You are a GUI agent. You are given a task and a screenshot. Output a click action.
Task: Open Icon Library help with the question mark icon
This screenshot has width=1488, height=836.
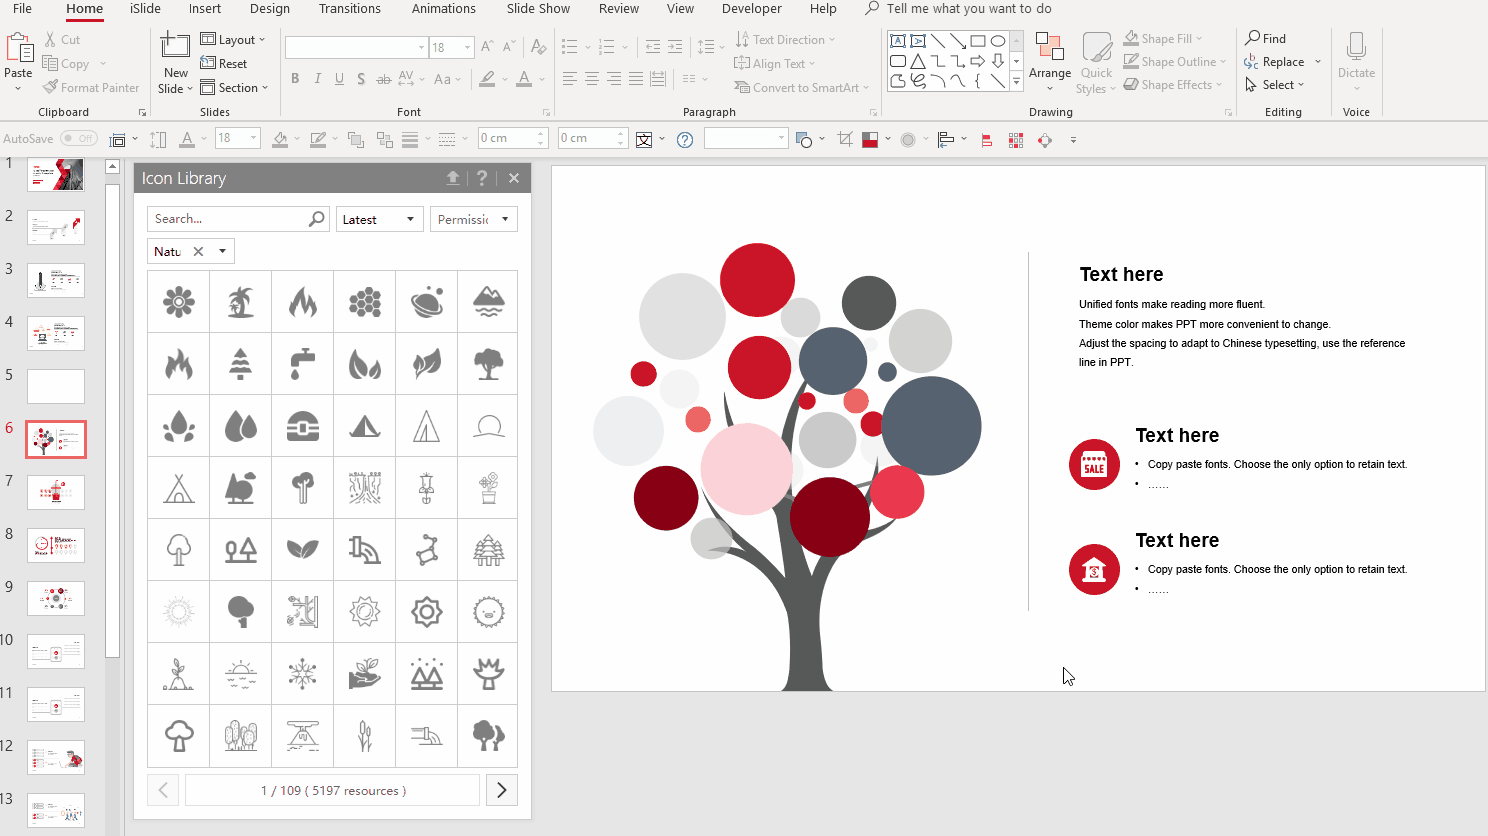click(x=482, y=177)
